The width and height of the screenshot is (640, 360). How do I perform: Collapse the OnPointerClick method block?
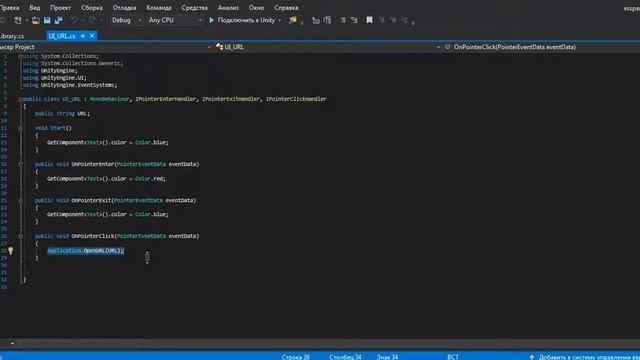(20, 236)
